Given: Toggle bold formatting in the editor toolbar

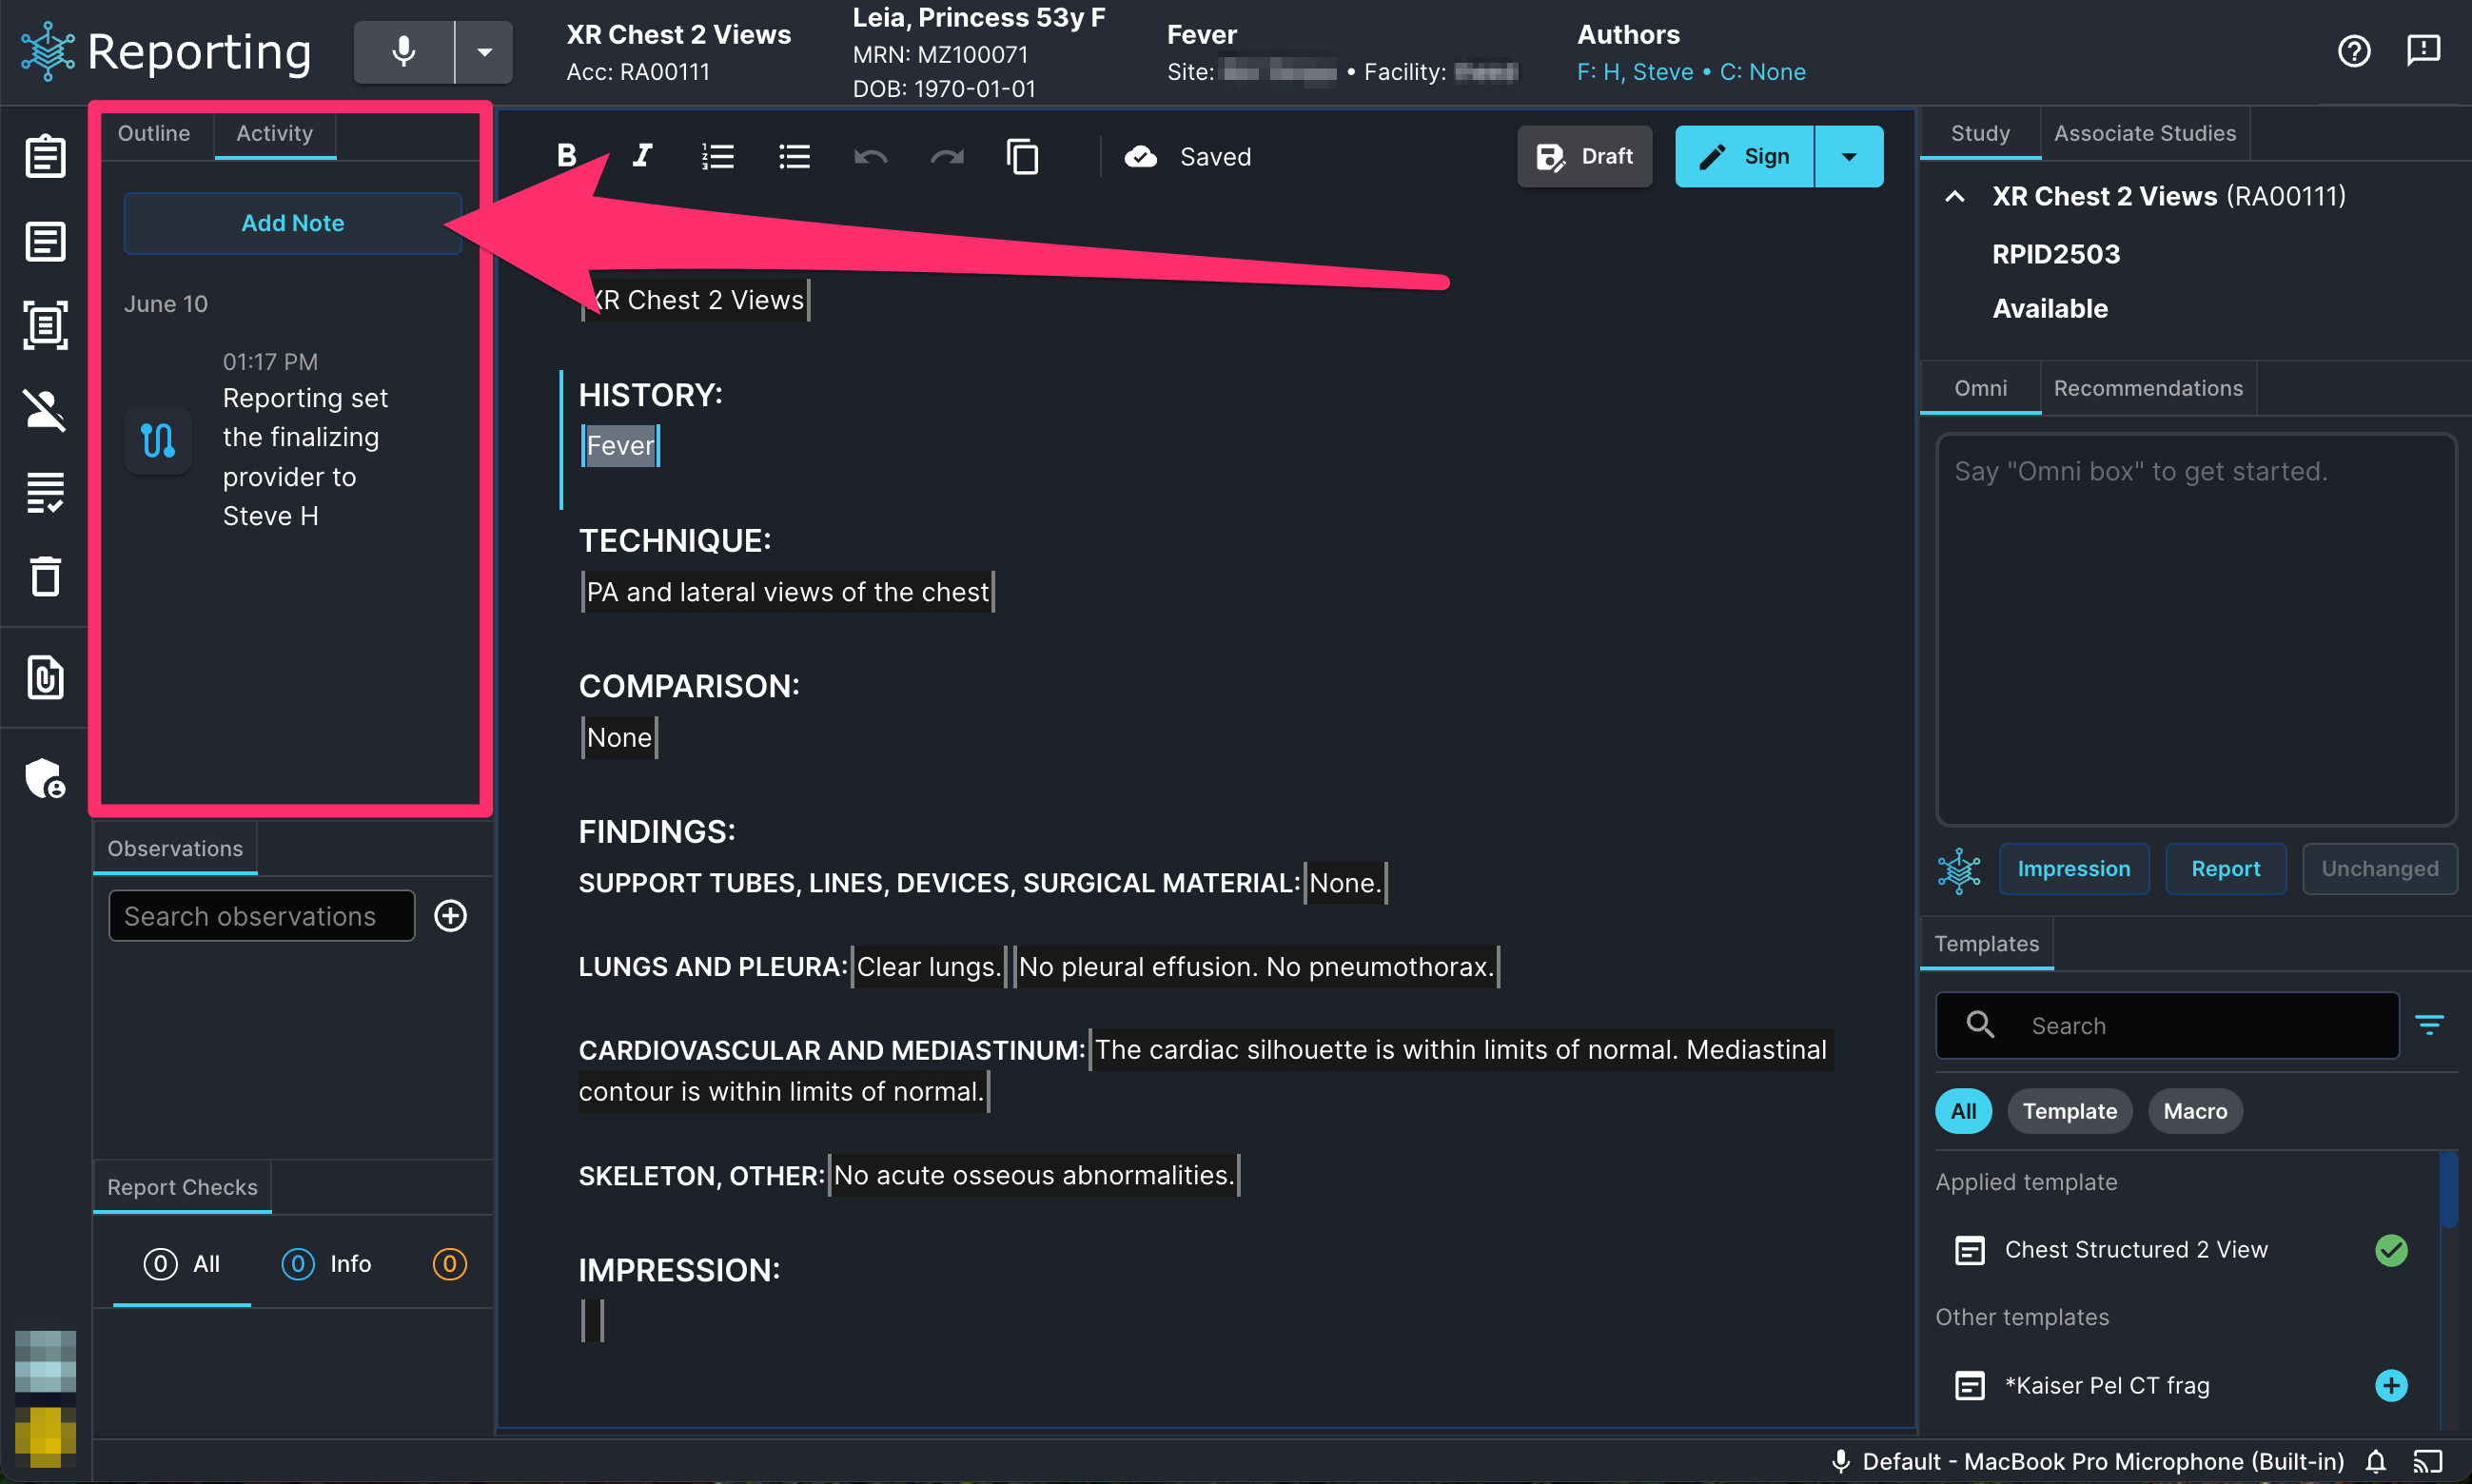Looking at the screenshot, I should tap(566, 156).
